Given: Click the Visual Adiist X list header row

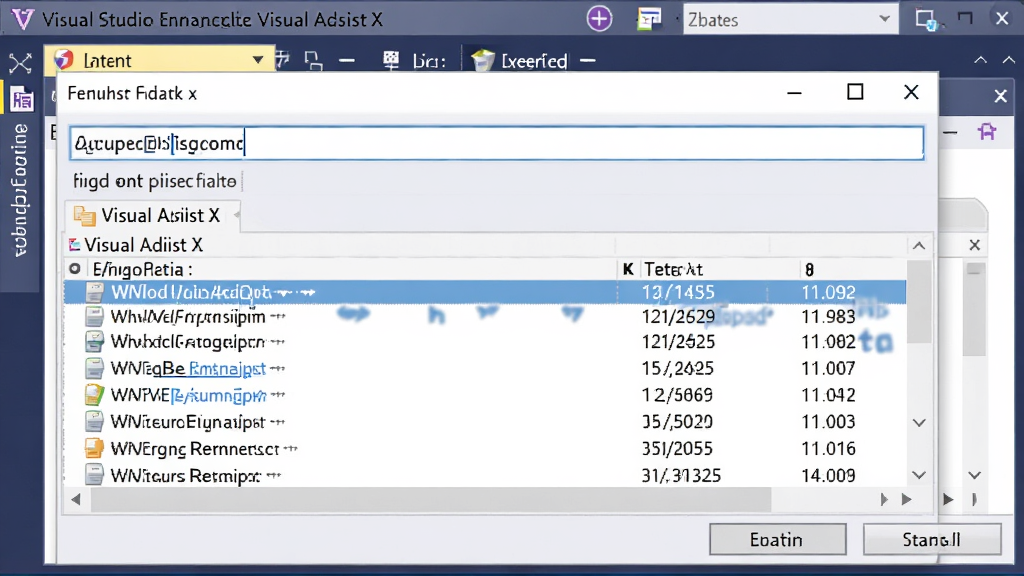Looking at the screenshot, I should [485, 245].
